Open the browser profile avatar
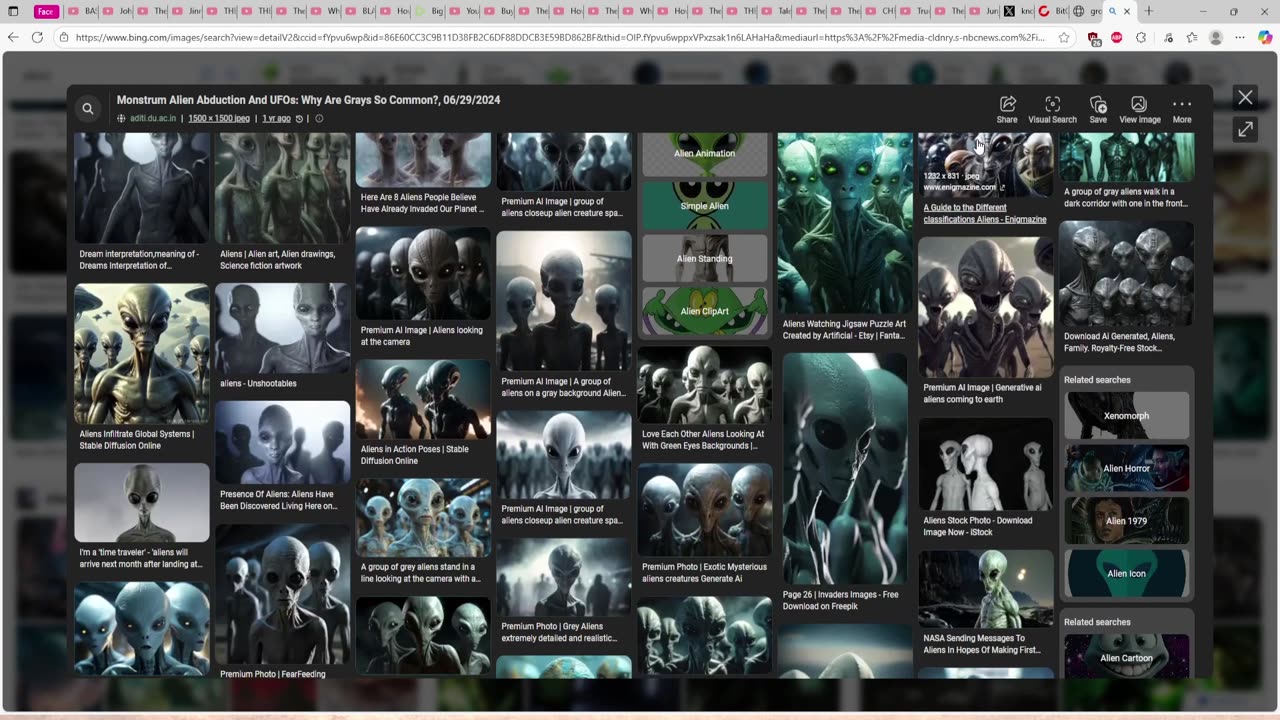 click(x=1216, y=37)
